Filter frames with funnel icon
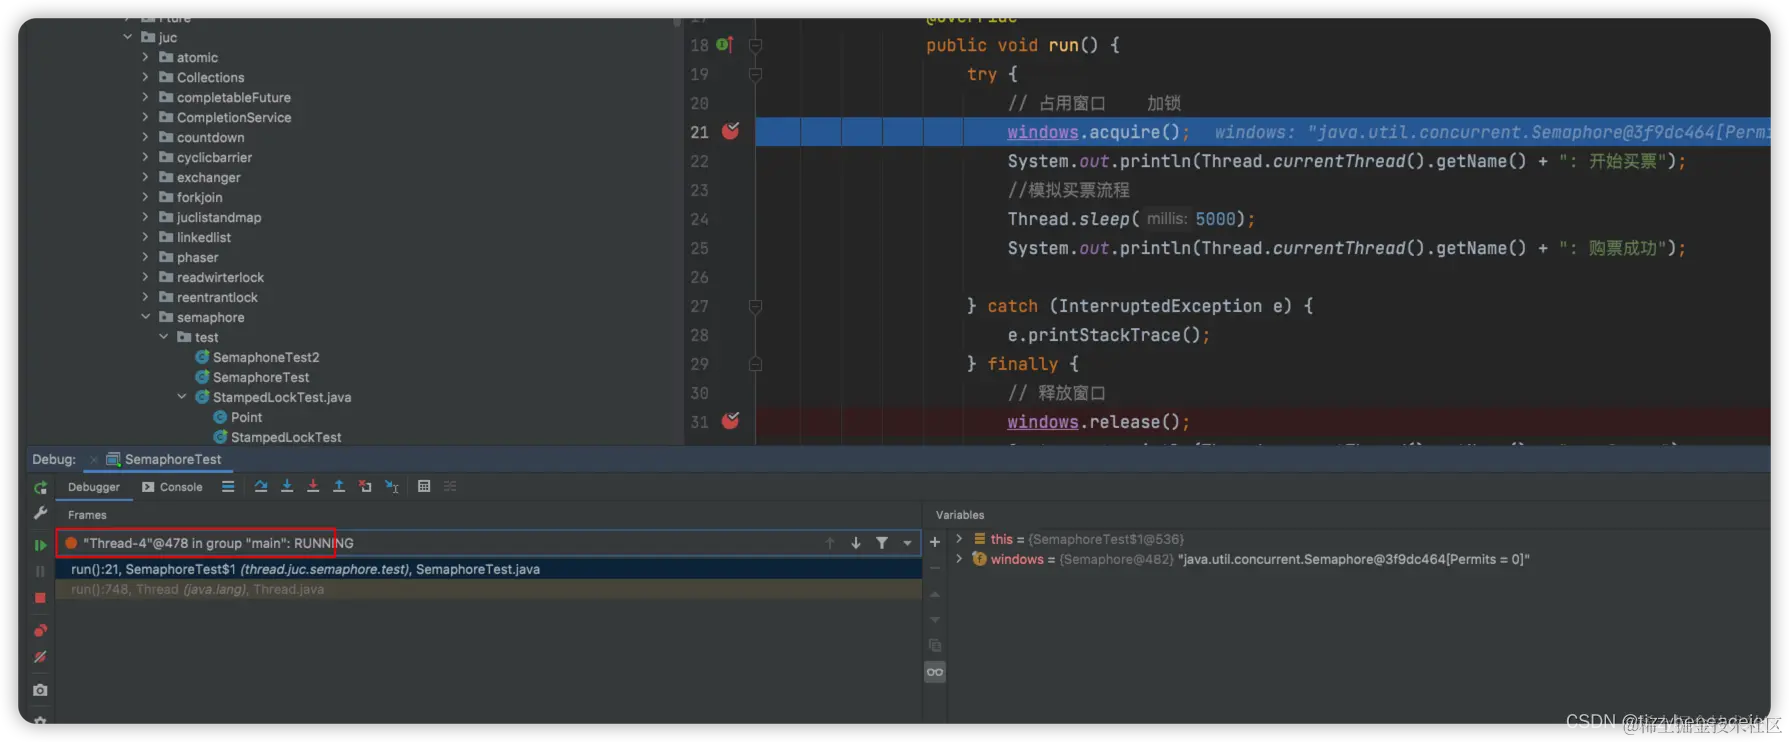Viewport: 1789px width, 742px height. pos(882,543)
